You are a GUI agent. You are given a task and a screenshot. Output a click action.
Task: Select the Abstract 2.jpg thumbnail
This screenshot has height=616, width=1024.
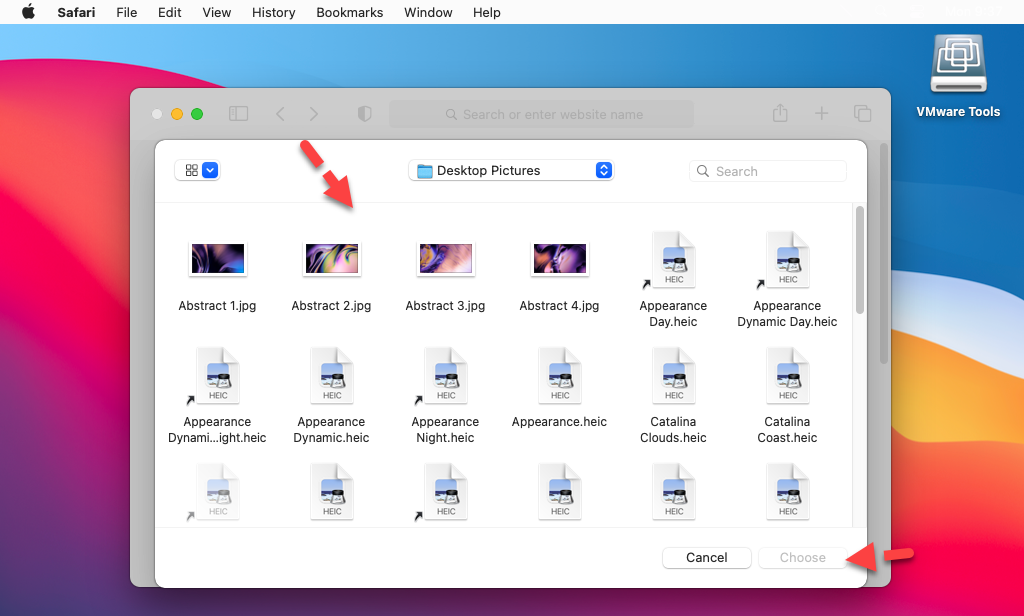point(331,259)
